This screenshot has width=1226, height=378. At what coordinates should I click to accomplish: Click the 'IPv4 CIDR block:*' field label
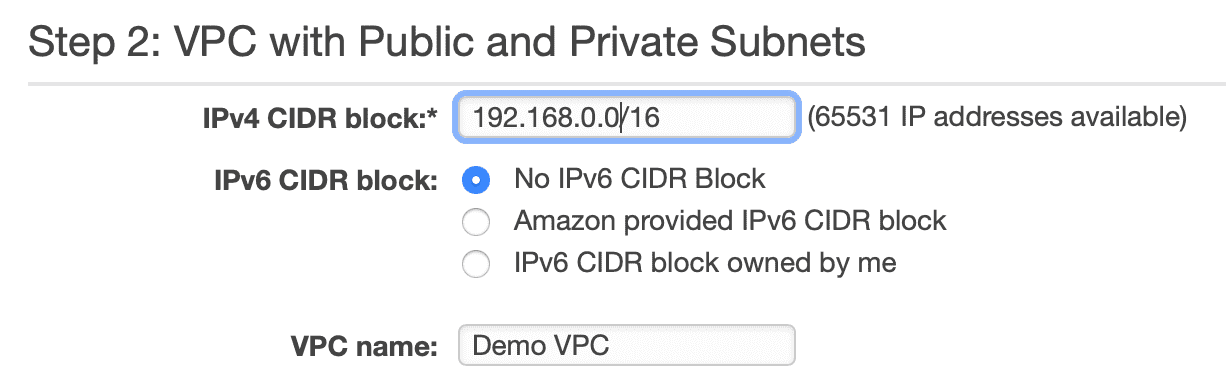[x=320, y=119]
